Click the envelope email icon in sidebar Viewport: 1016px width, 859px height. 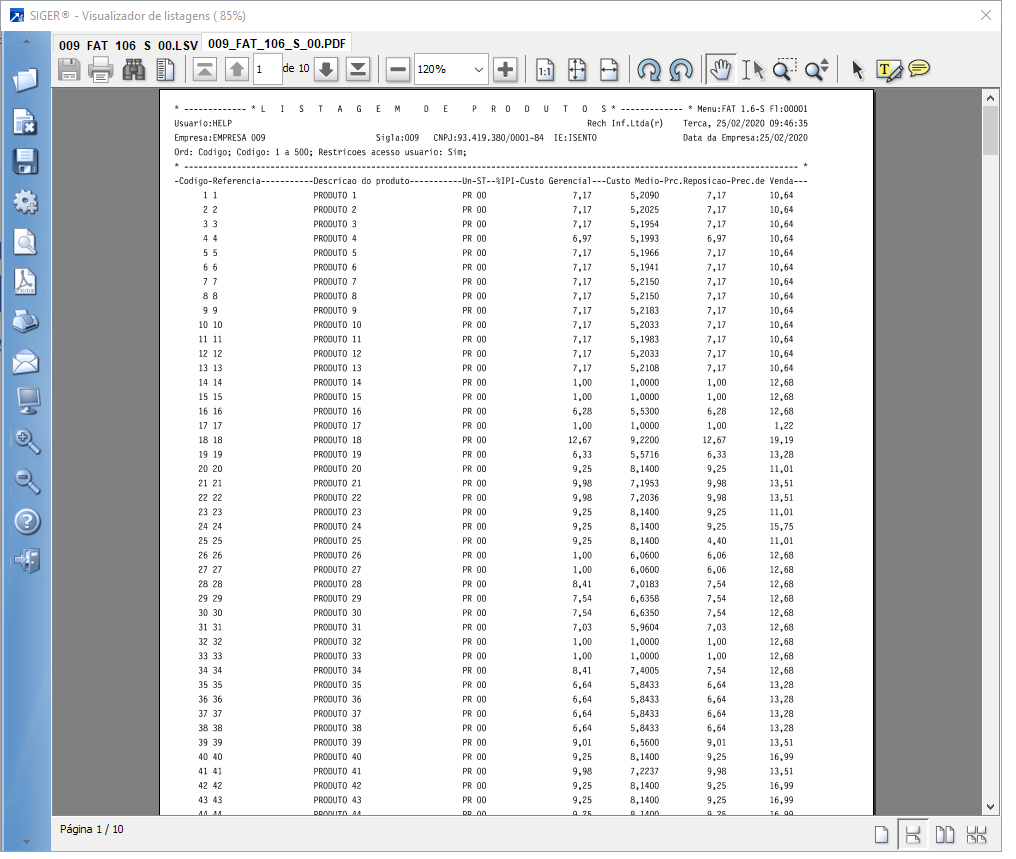pos(26,362)
